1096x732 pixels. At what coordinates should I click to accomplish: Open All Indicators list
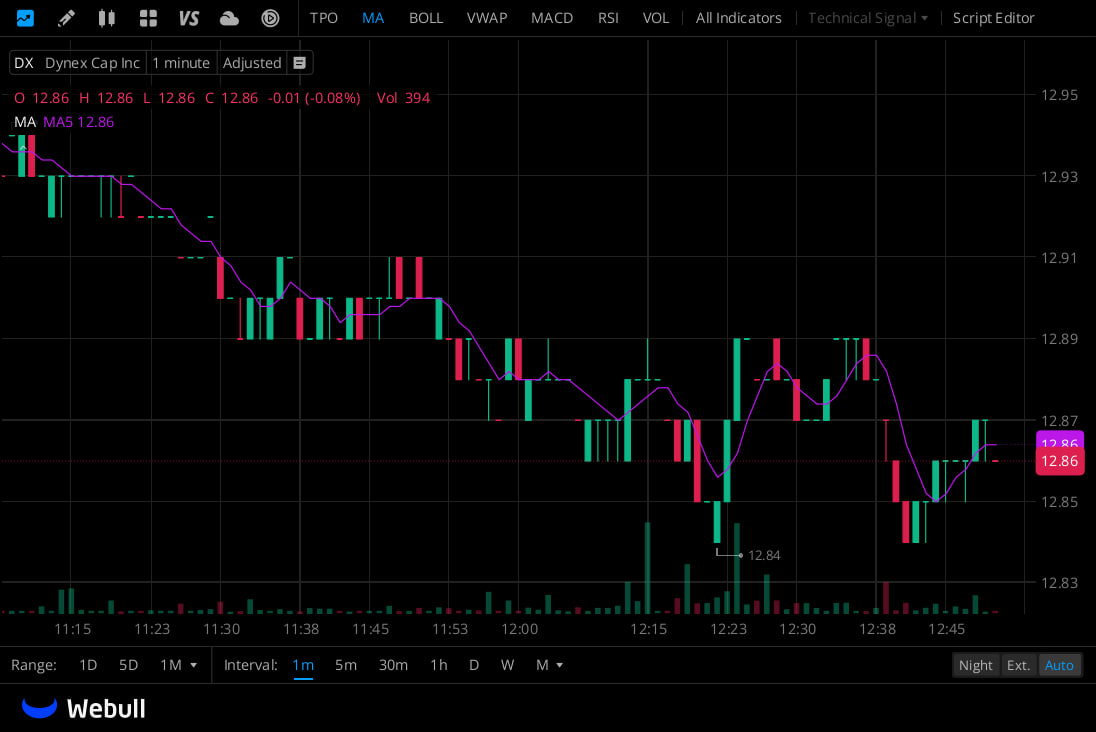click(x=738, y=18)
